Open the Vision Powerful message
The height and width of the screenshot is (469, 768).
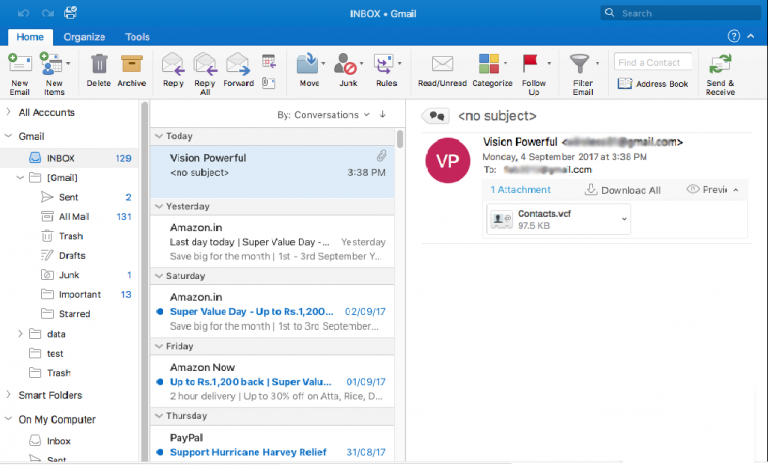point(272,171)
